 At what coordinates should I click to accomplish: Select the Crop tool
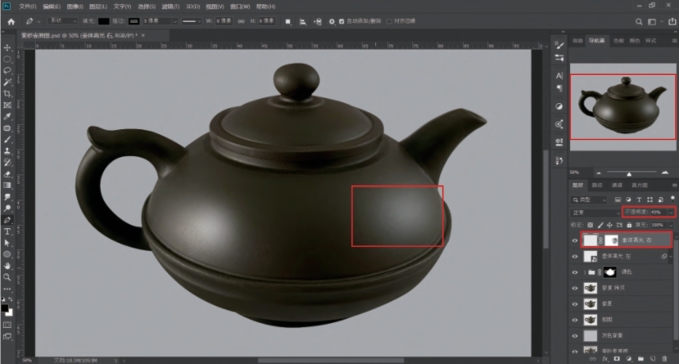point(7,94)
